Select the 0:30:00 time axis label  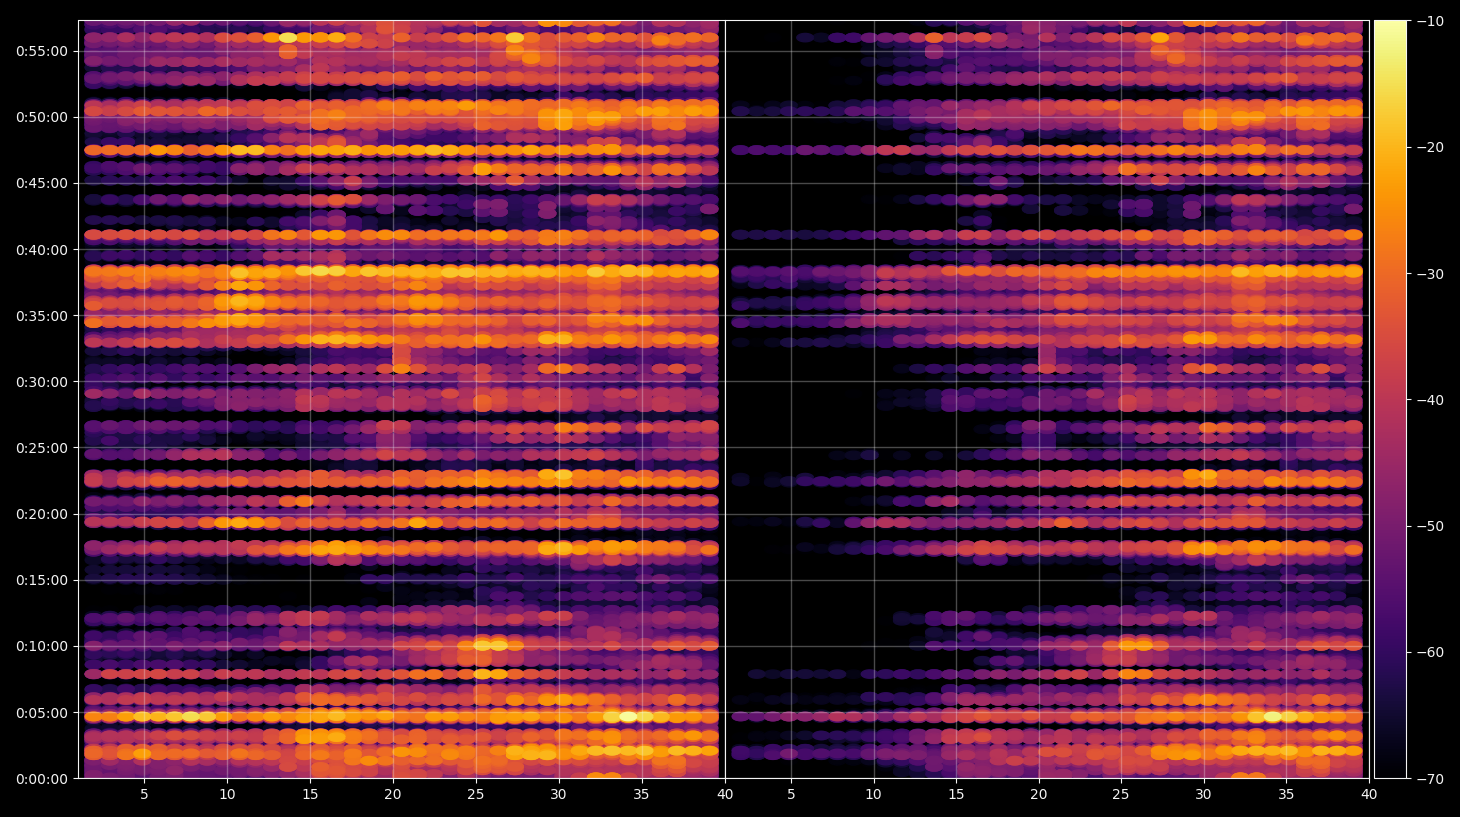tap(42, 382)
